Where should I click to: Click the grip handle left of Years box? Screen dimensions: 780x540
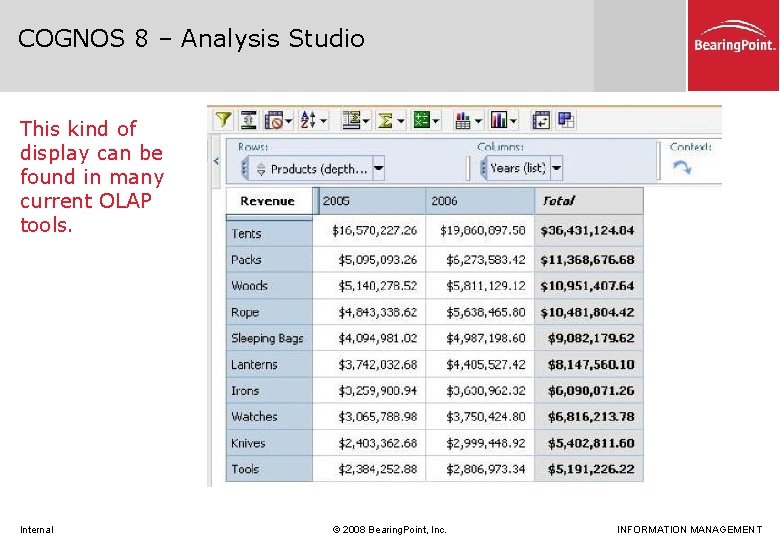pos(483,168)
